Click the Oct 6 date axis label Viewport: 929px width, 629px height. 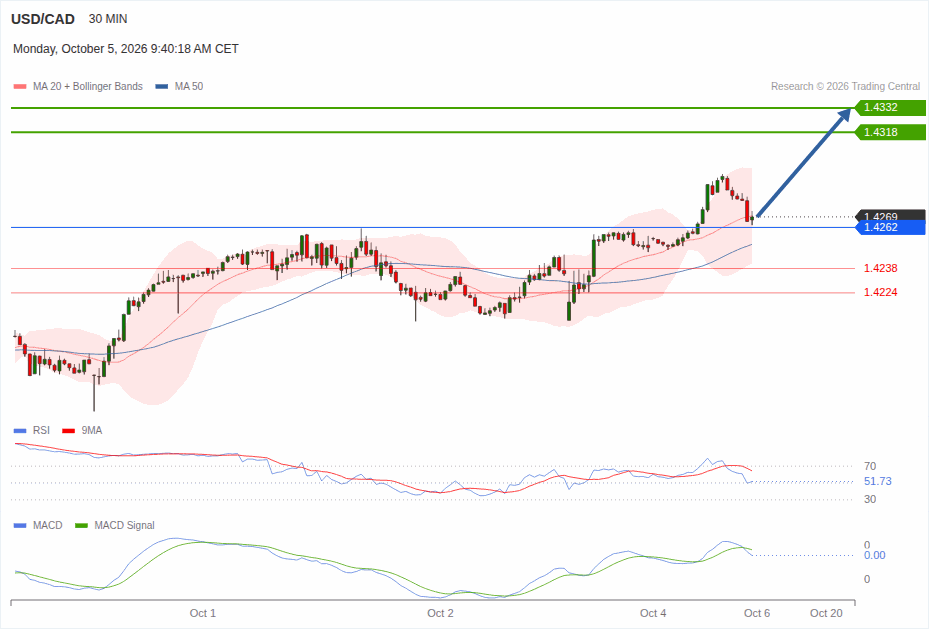click(x=757, y=613)
